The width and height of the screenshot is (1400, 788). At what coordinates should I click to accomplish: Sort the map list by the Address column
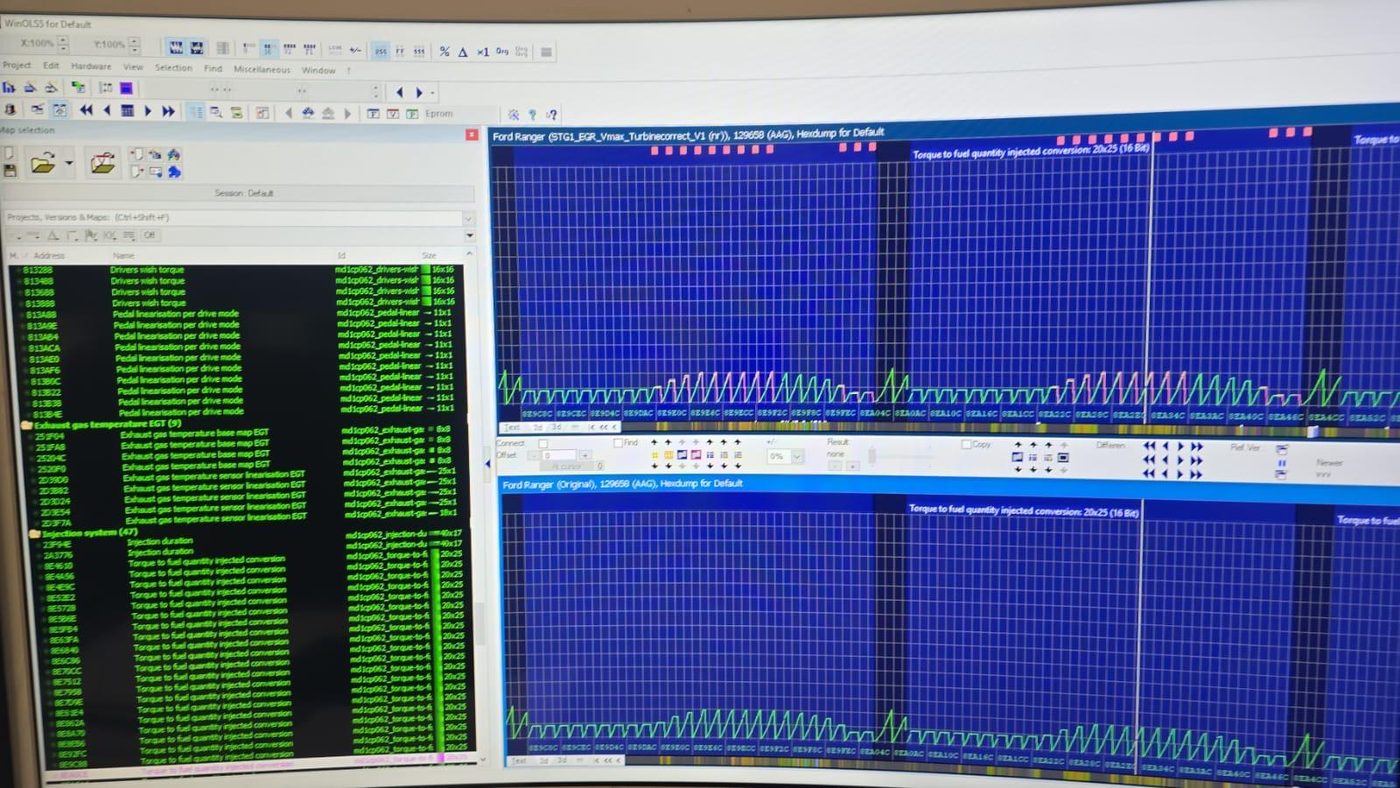coord(50,256)
